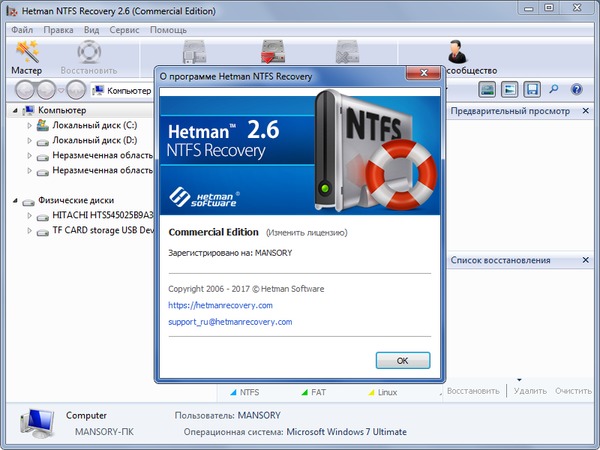Open the Помощь menu

tap(168, 30)
